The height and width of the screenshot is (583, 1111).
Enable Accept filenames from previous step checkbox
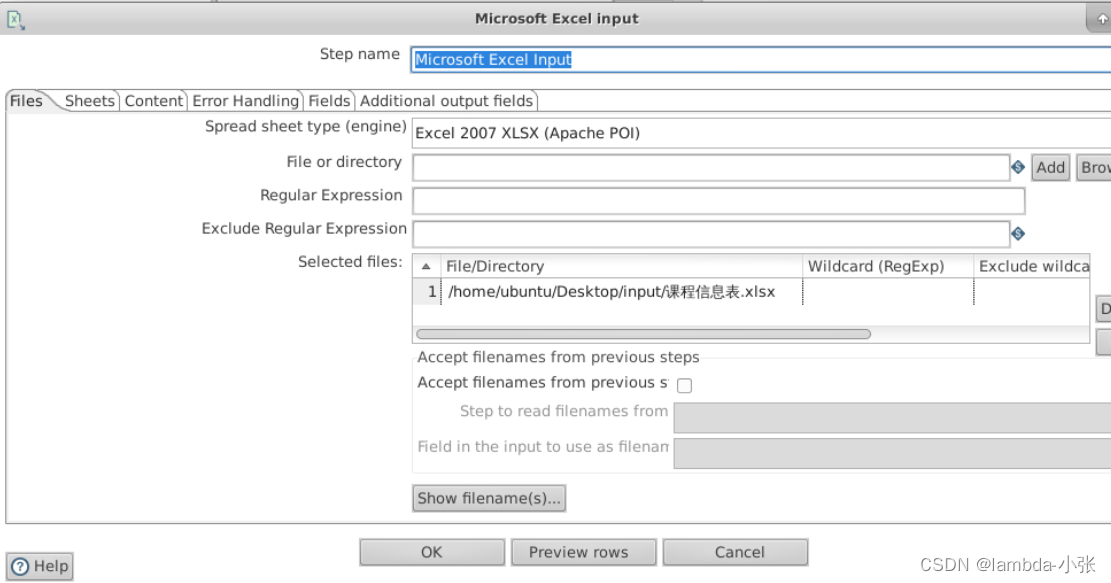684,385
